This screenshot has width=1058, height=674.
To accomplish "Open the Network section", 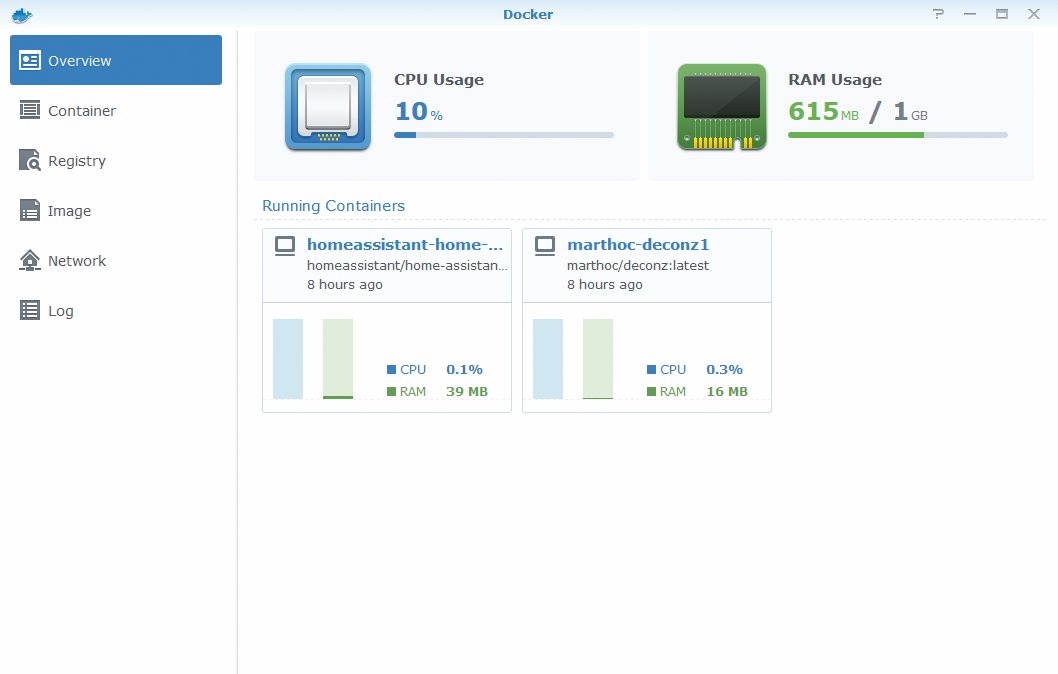I will (x=116, y=260).
